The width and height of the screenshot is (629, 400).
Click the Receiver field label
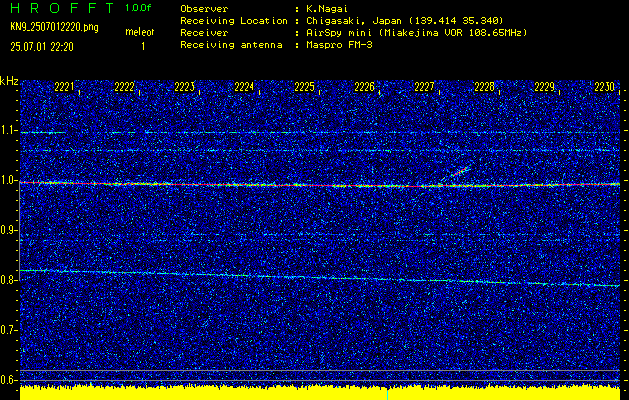(x=204, y=33)
